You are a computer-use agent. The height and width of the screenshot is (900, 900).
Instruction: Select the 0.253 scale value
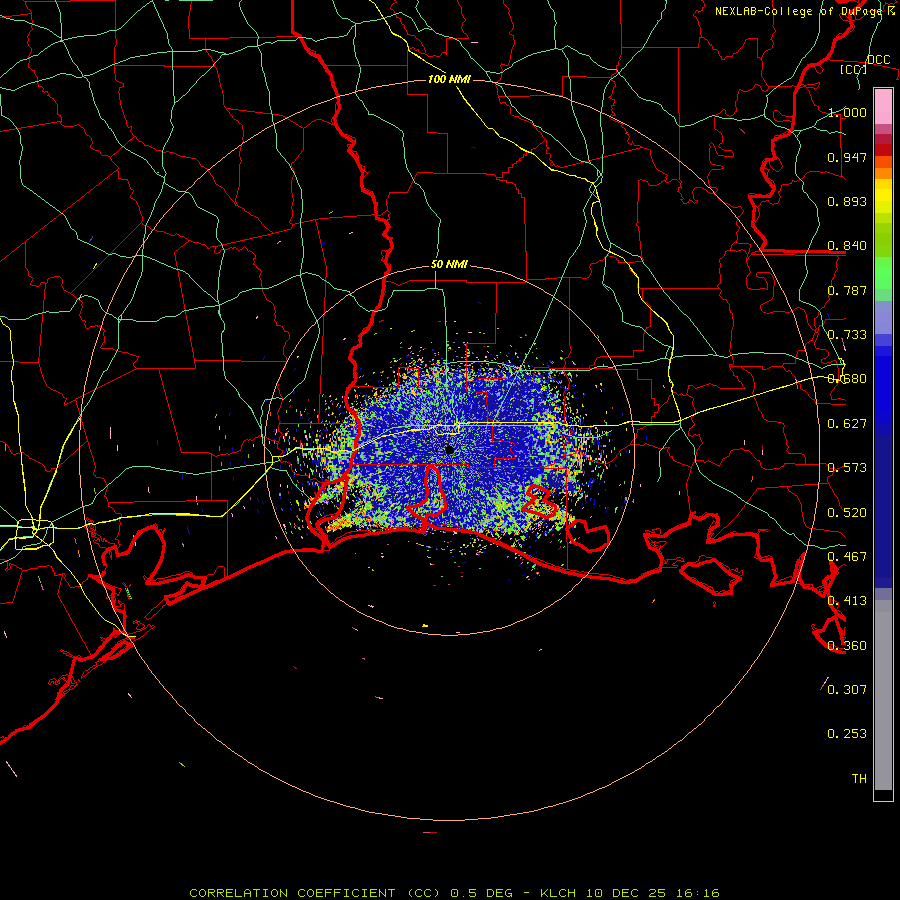click(x=847, y=734)
